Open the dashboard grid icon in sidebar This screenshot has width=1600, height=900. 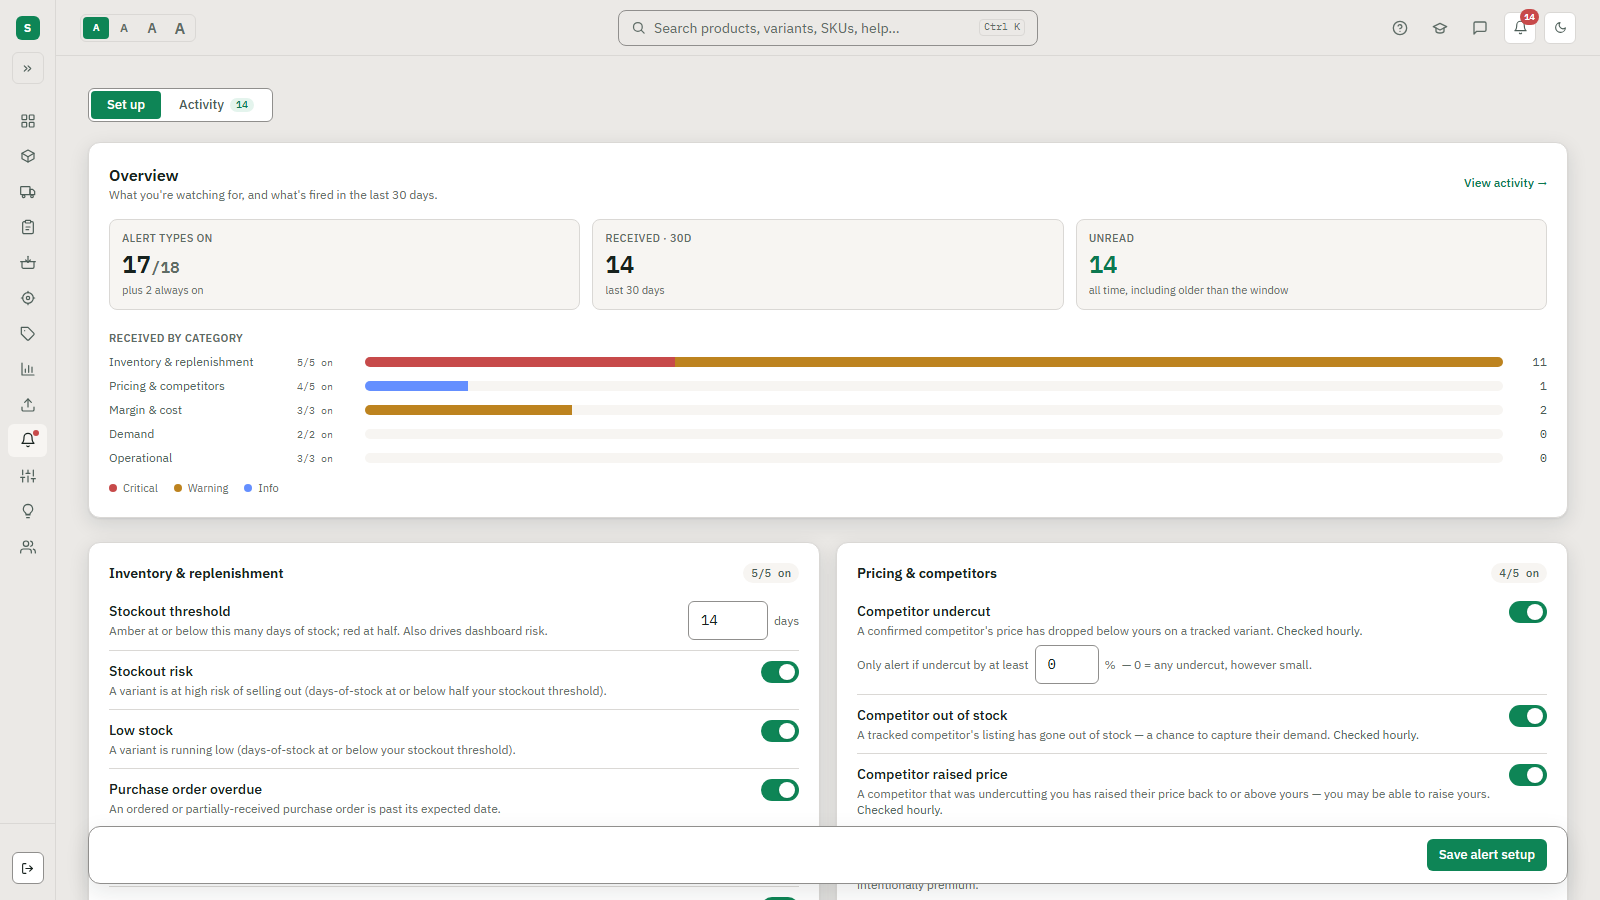pos(28,121)
